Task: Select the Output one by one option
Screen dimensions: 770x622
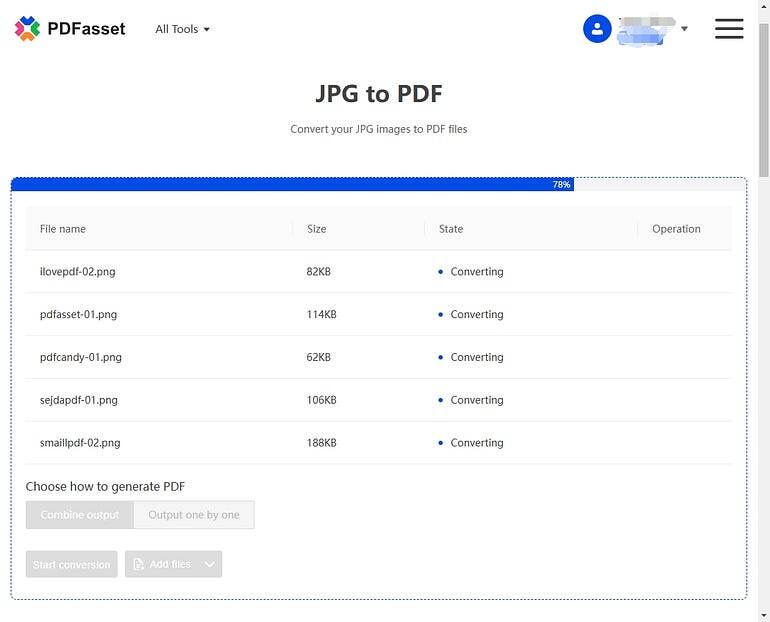Action: [194, 514]
